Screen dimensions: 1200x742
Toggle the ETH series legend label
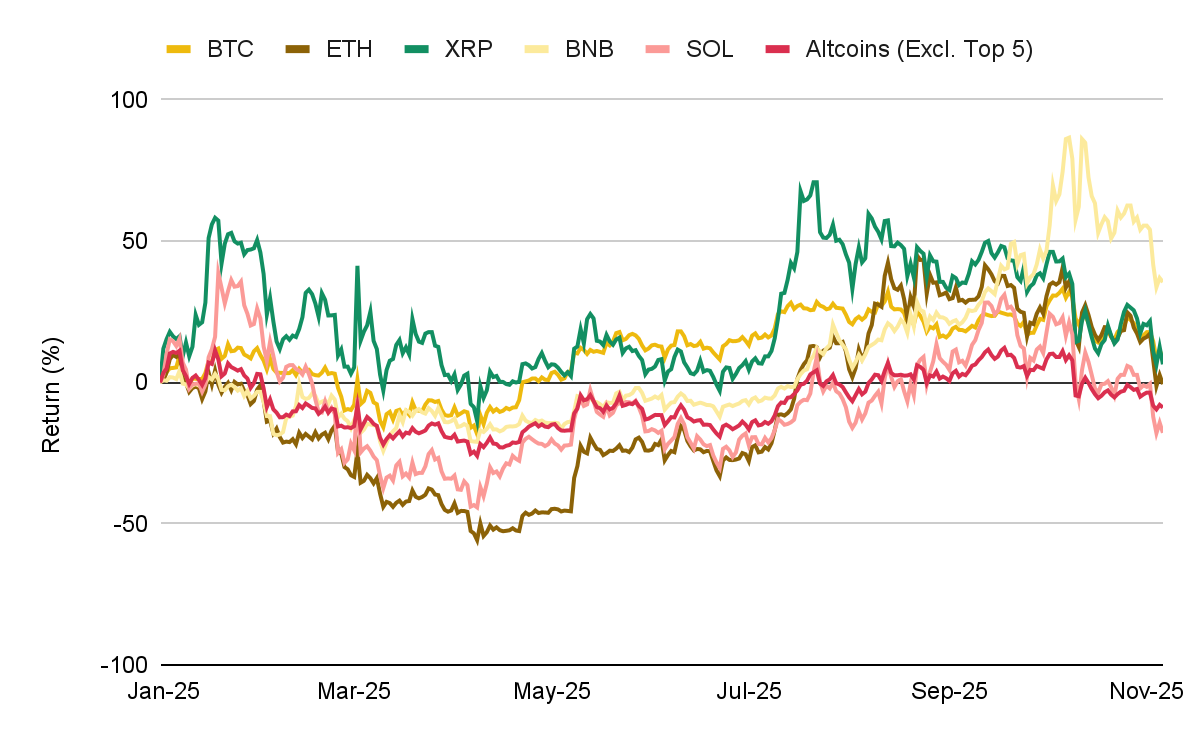coord(349,49)
